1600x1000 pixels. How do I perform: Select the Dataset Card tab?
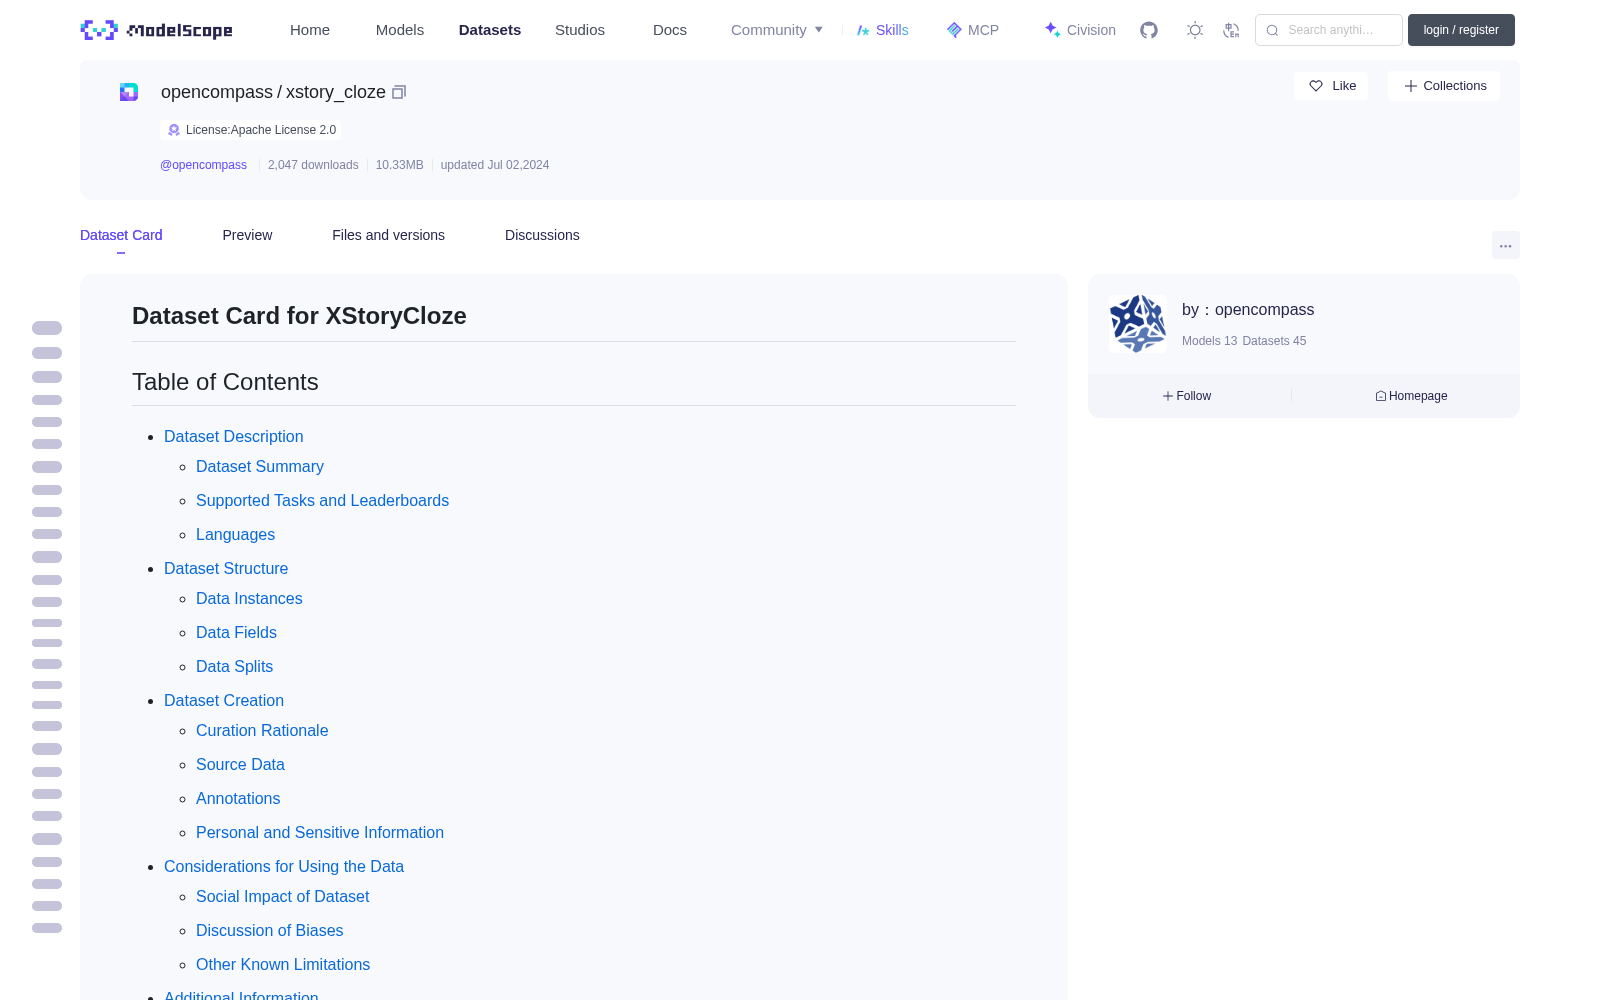(121, 235)
